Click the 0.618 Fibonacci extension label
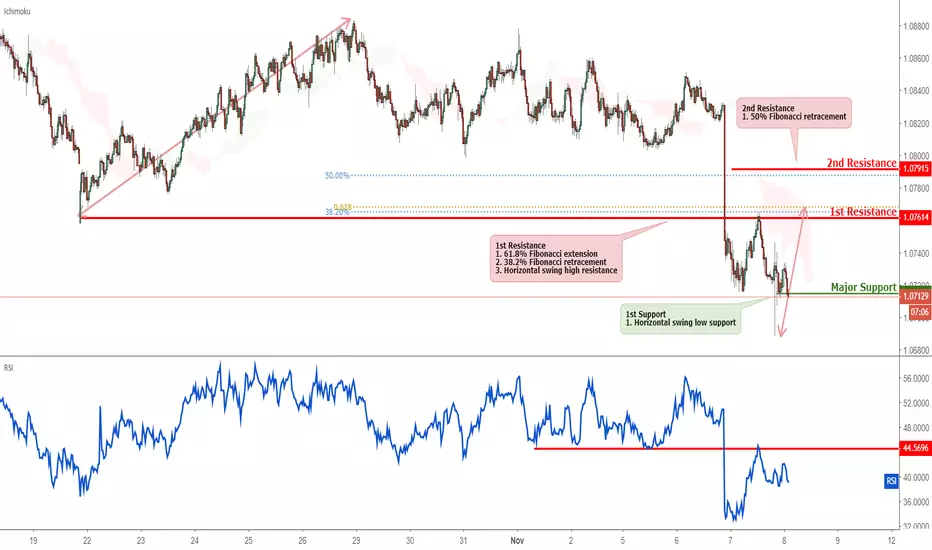 (x=343, y=207)
